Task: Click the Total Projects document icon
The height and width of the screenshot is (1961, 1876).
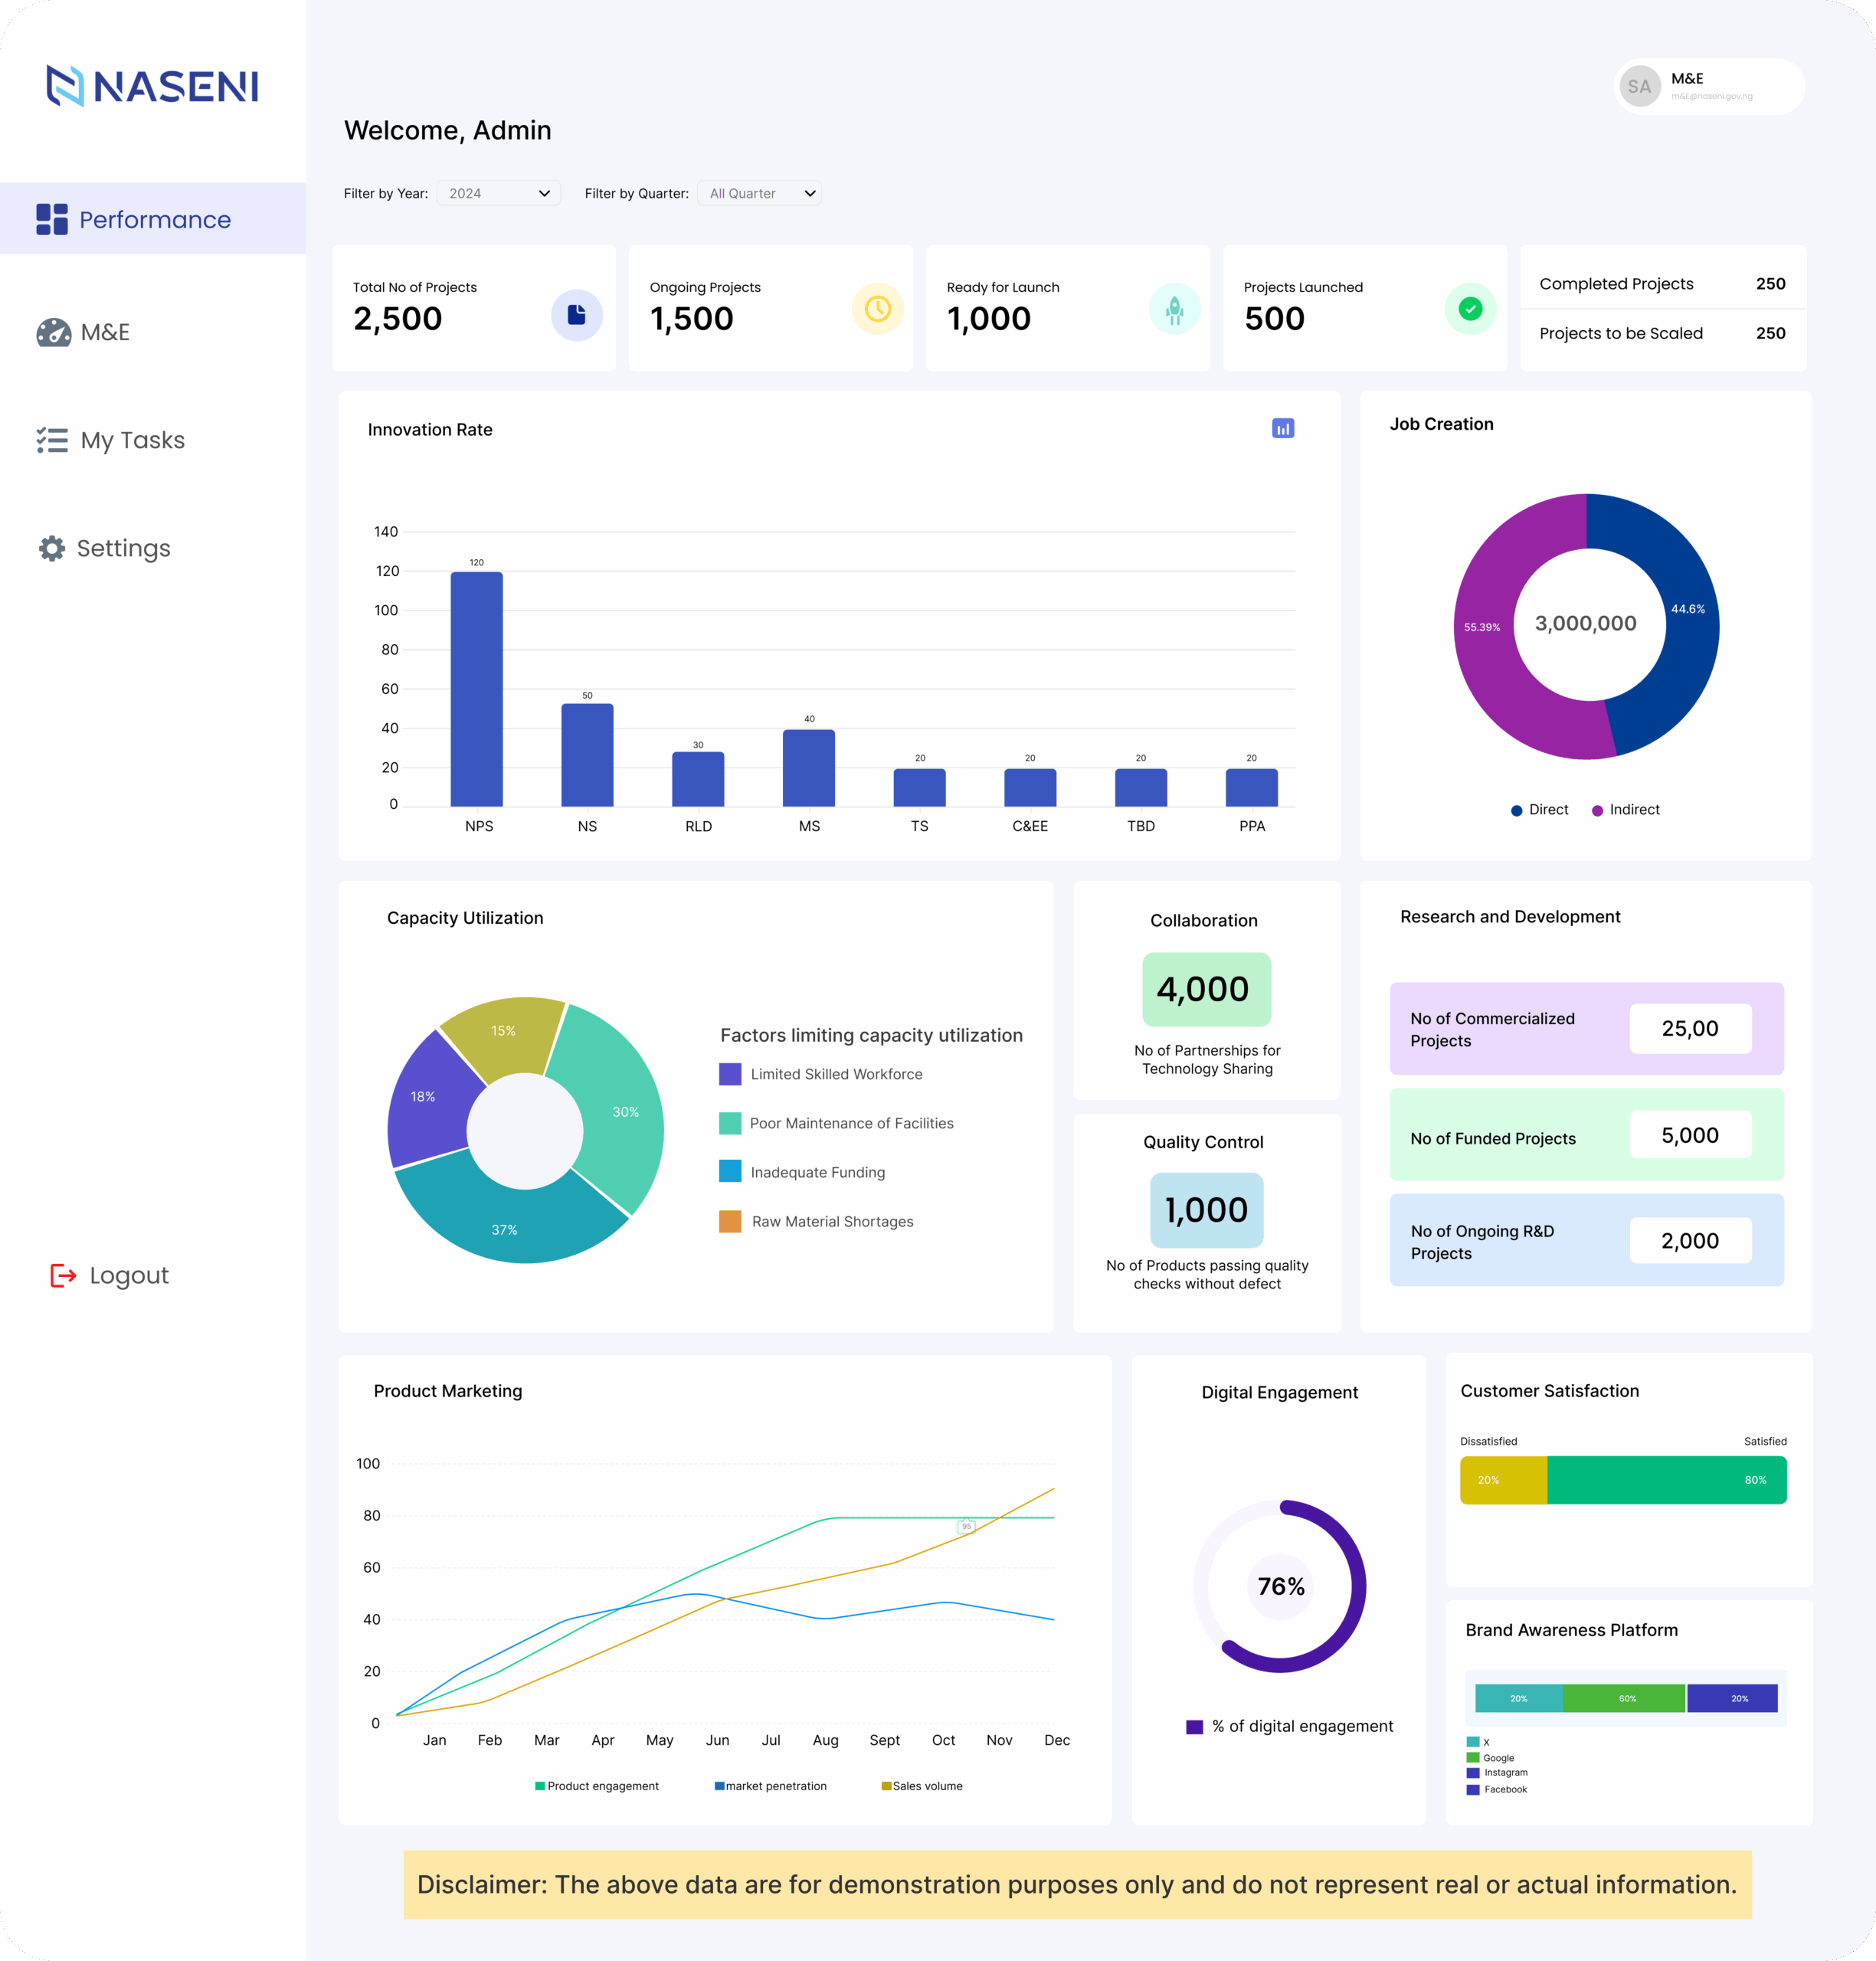Action: pos(576,315)
